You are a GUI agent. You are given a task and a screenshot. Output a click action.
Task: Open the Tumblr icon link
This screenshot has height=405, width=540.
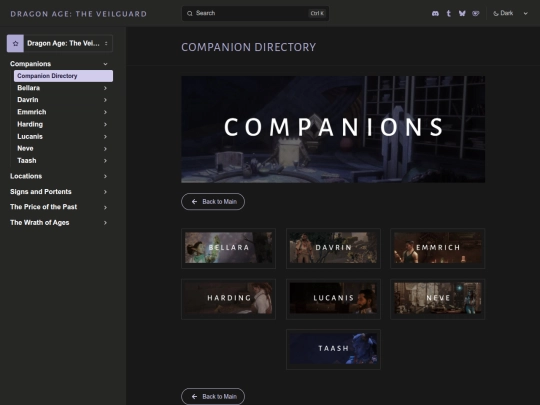448,13
